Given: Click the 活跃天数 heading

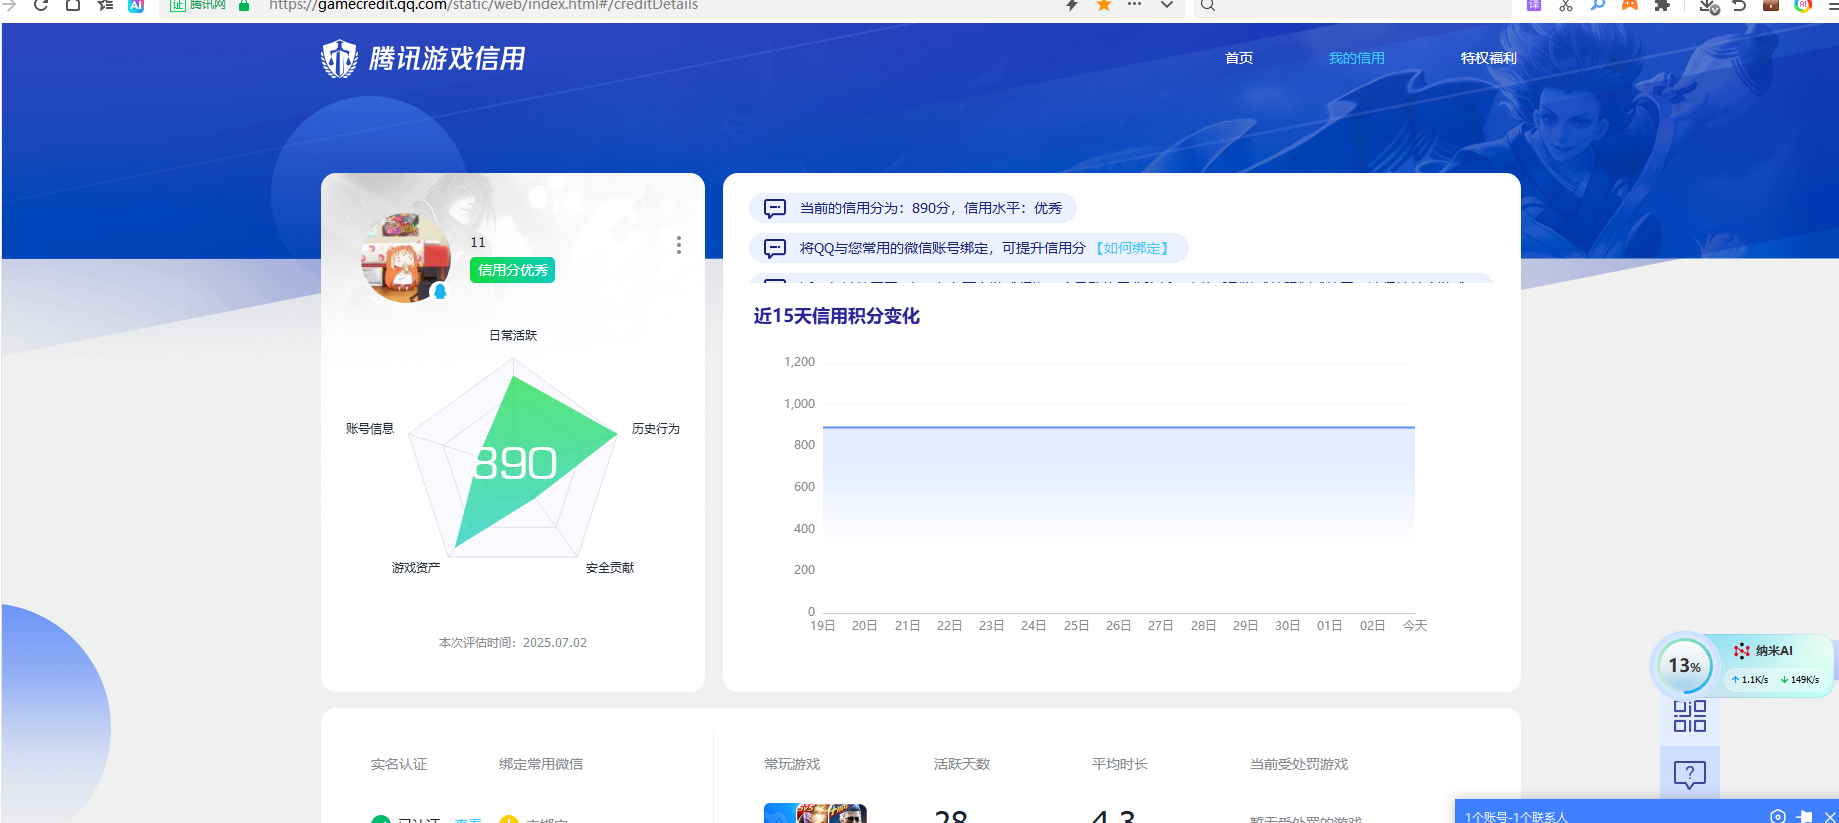Looking at the screenshot, I should coord(962,764).
